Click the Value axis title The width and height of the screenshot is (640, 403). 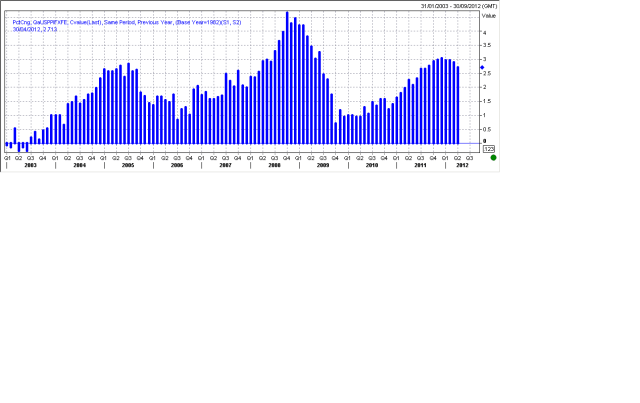coord(488,17)
